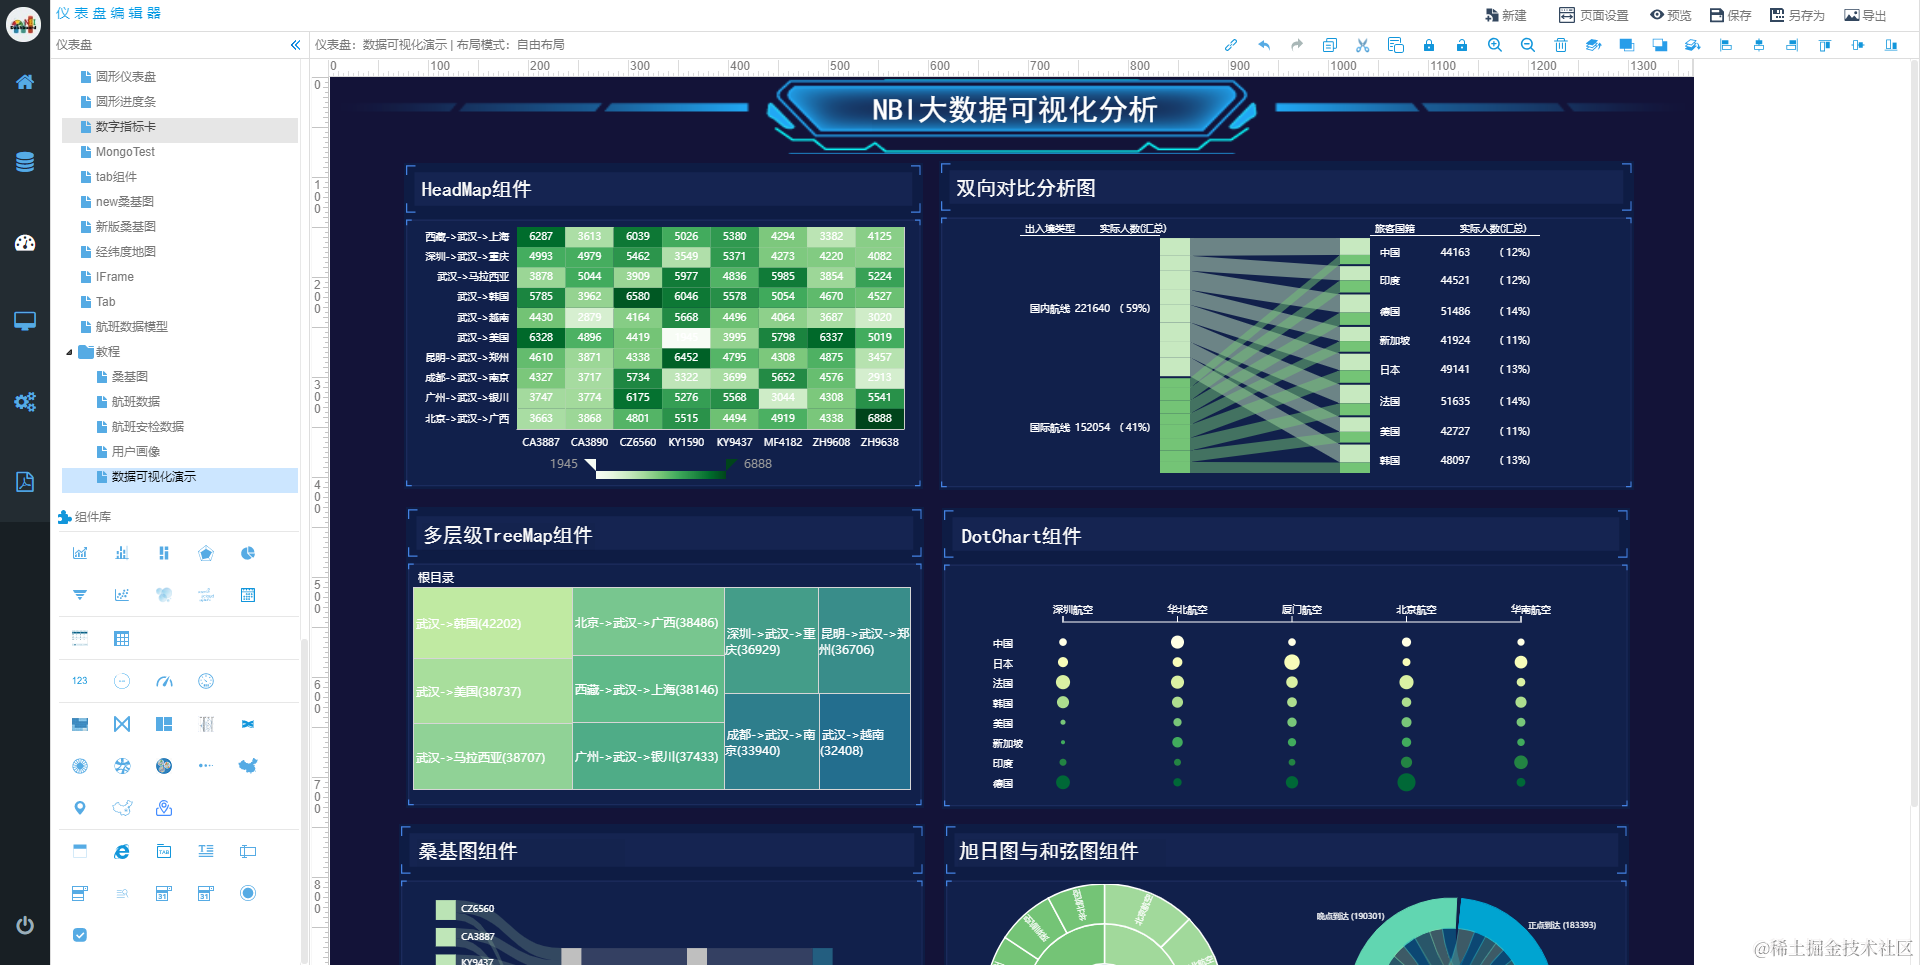Open the monitor screen icon in sidebar
The height and width of the screenshot is (965, 1920).
tap(25, 321)
